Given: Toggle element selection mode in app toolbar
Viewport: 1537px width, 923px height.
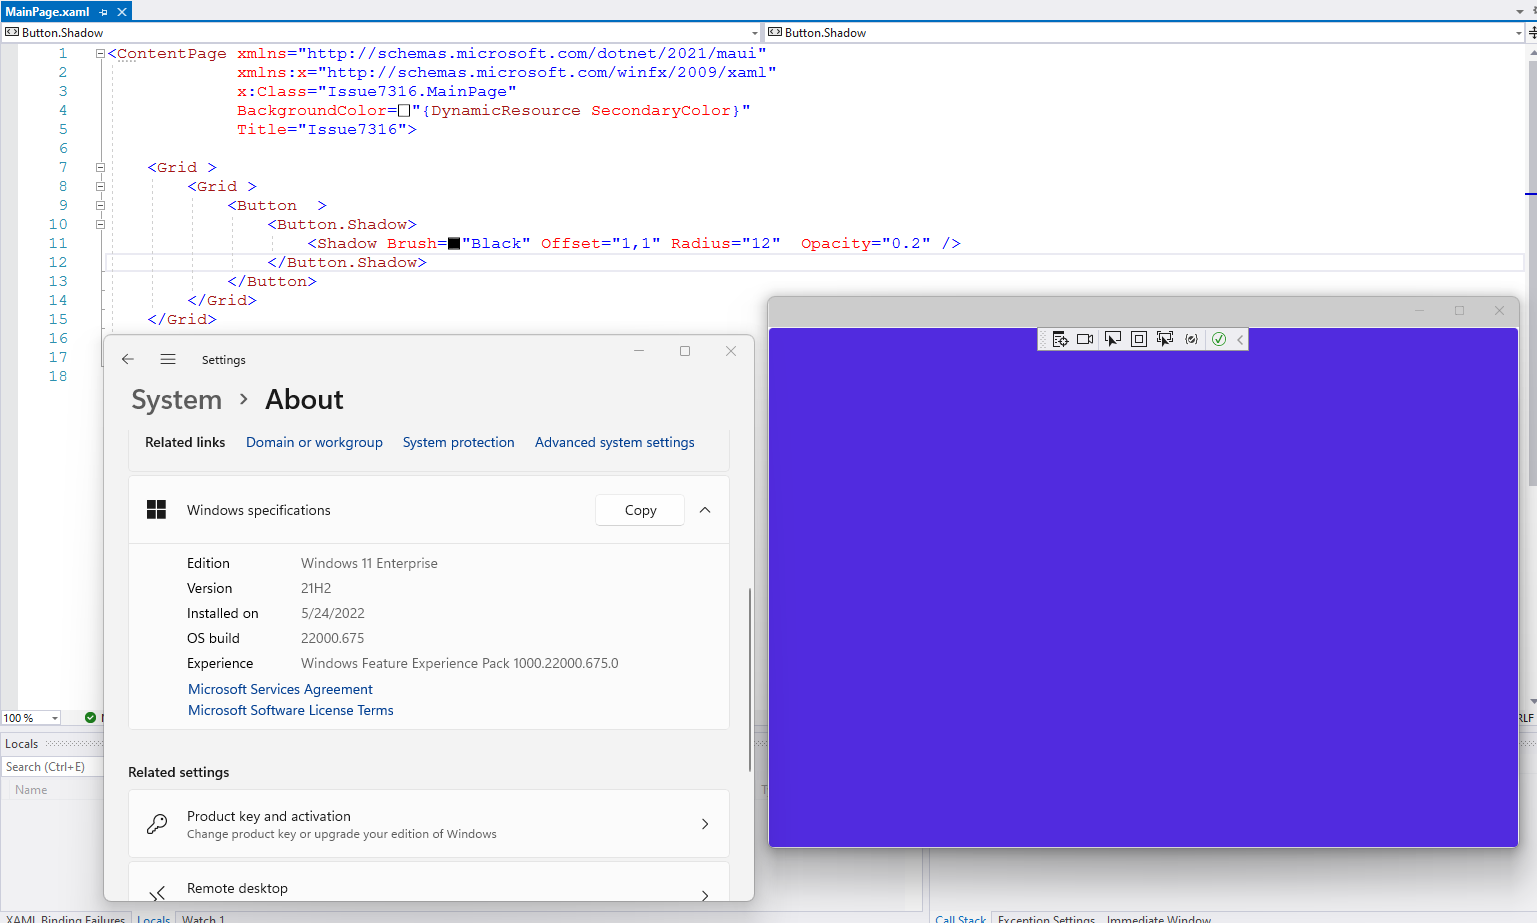Looking at the screenshot, I should [1112, 339].
